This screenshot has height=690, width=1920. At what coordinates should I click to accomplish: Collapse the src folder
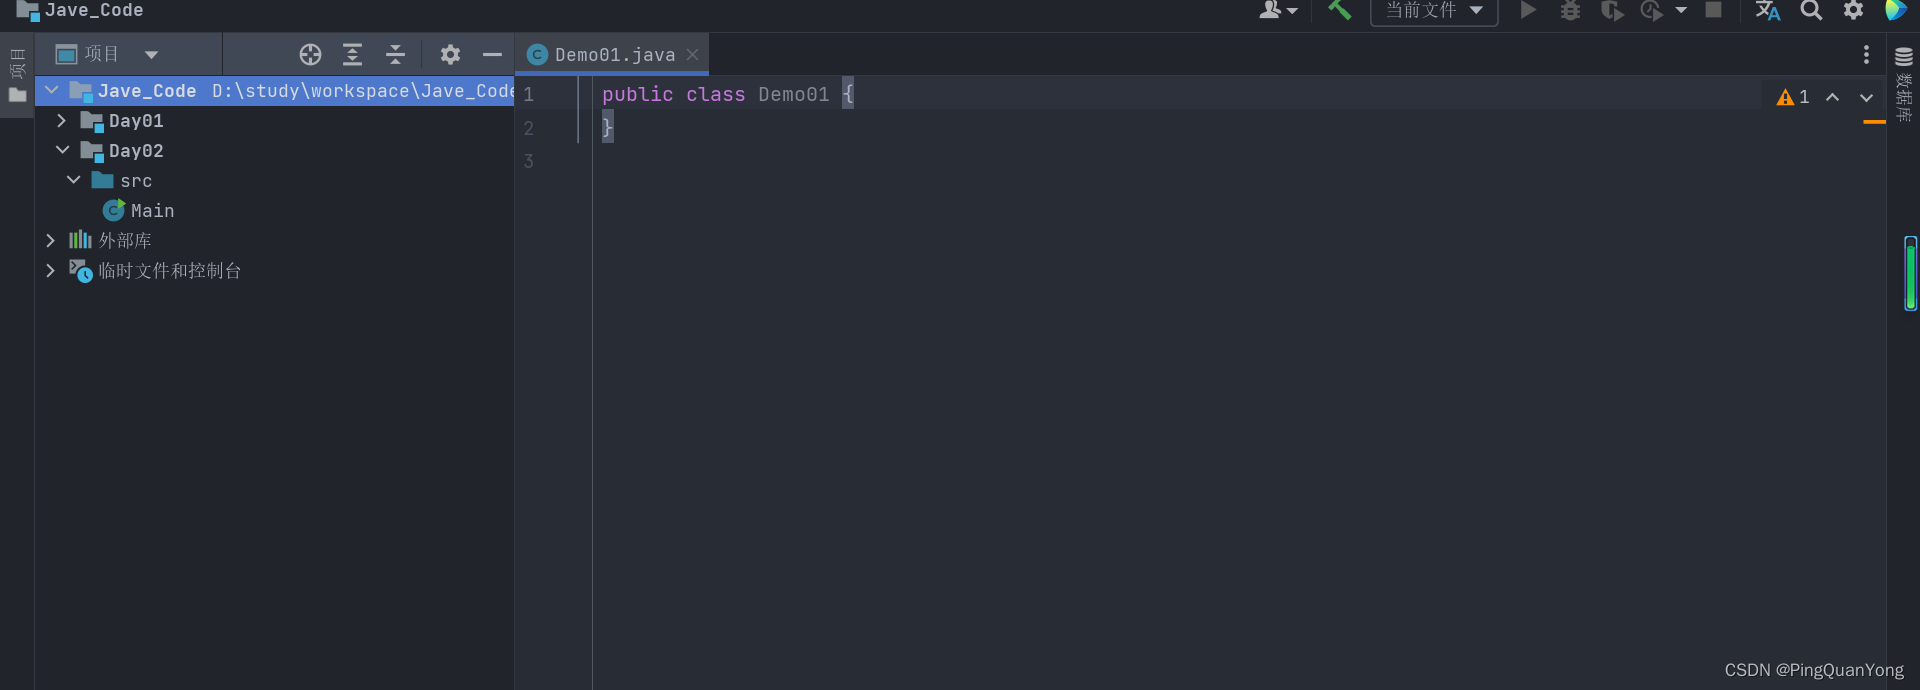[x=73, y=180]
